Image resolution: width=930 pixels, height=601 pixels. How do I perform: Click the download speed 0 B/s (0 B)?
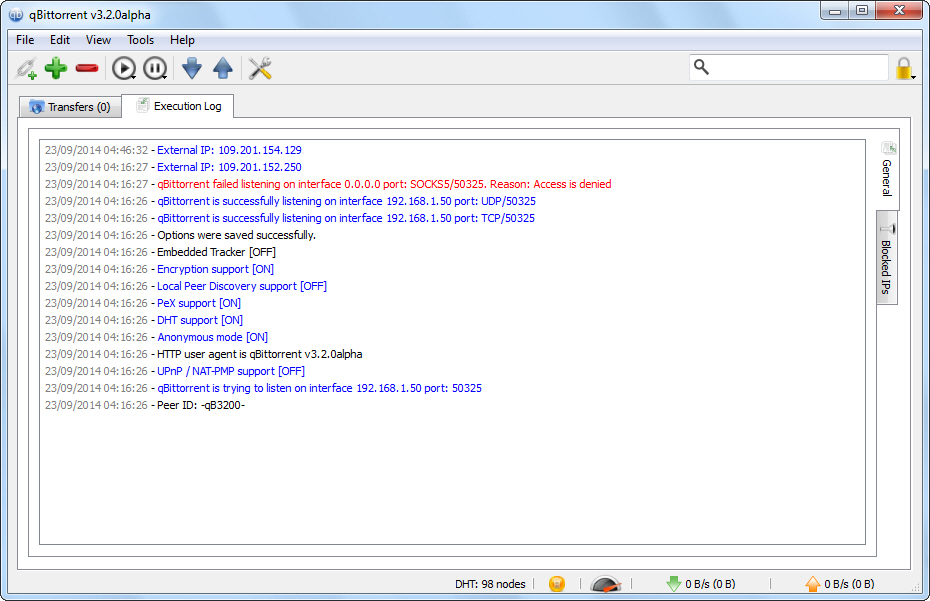click(710, 584)
